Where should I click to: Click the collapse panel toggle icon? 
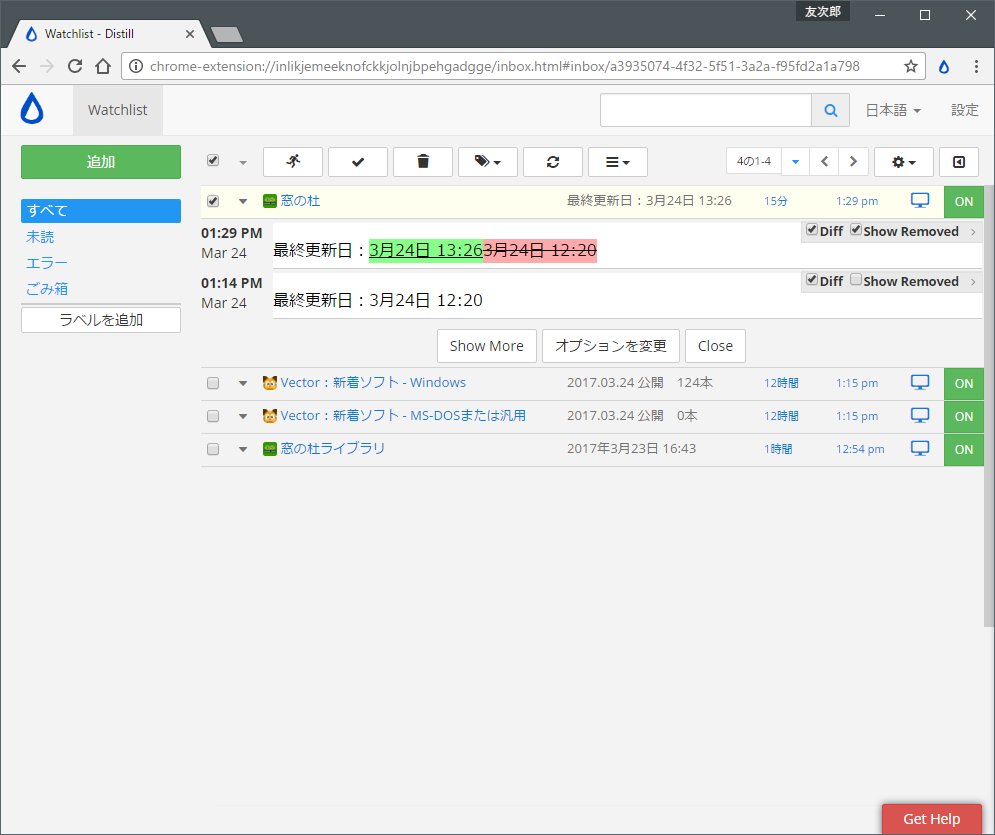(959, 162)
